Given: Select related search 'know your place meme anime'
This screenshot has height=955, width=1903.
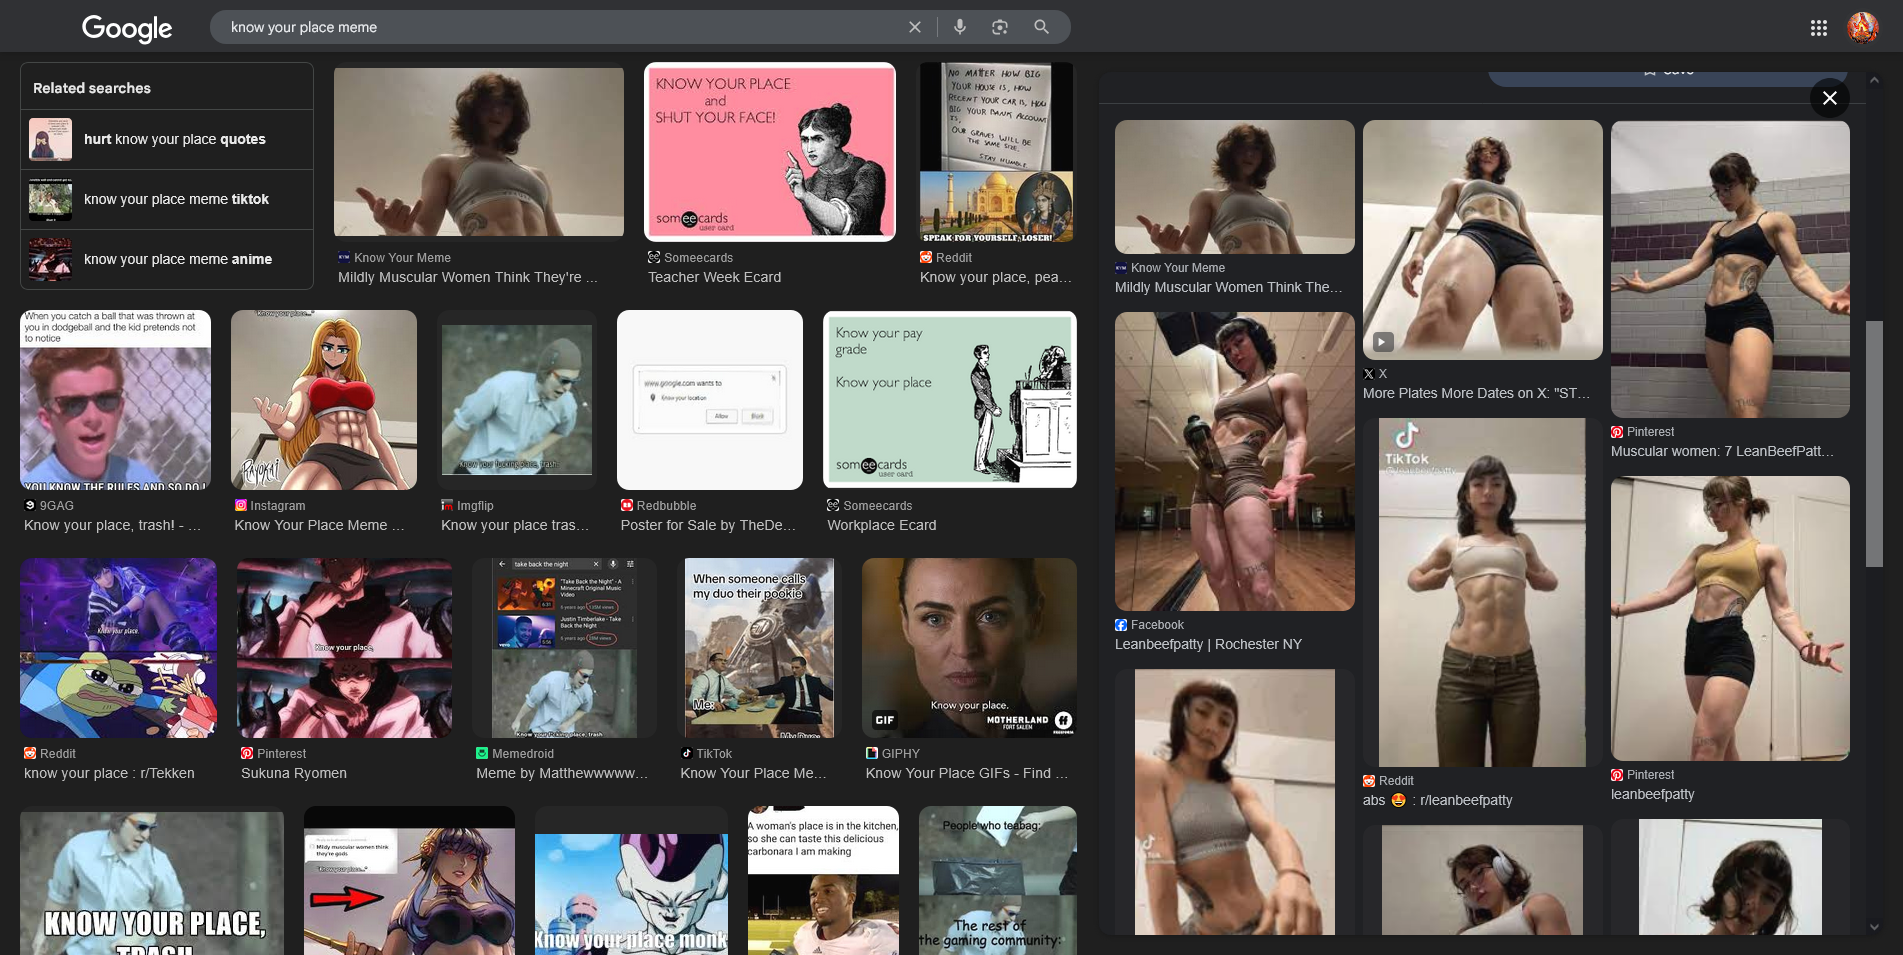Looking at the screenshot, I should pyautogui.click(x=167, y=259).
